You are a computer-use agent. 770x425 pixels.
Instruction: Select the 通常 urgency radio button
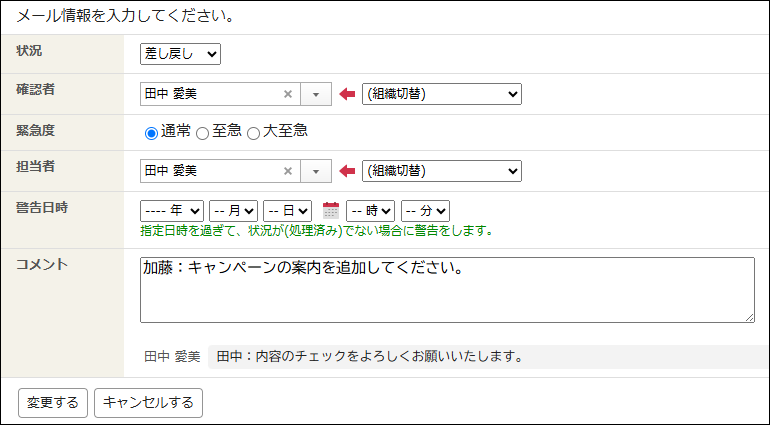coord(151,133)
